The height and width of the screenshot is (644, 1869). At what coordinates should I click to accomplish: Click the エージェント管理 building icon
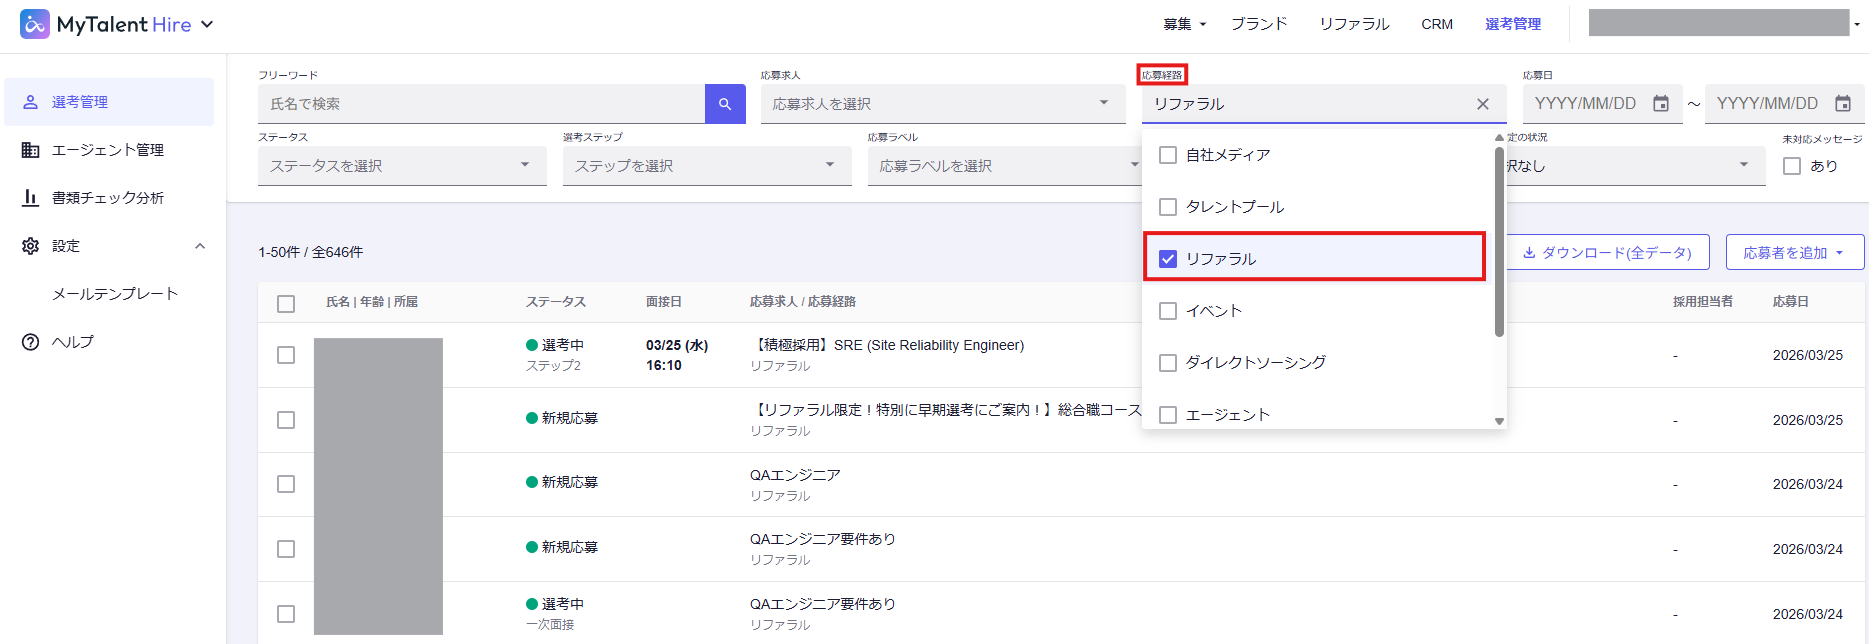click(31, 150)
